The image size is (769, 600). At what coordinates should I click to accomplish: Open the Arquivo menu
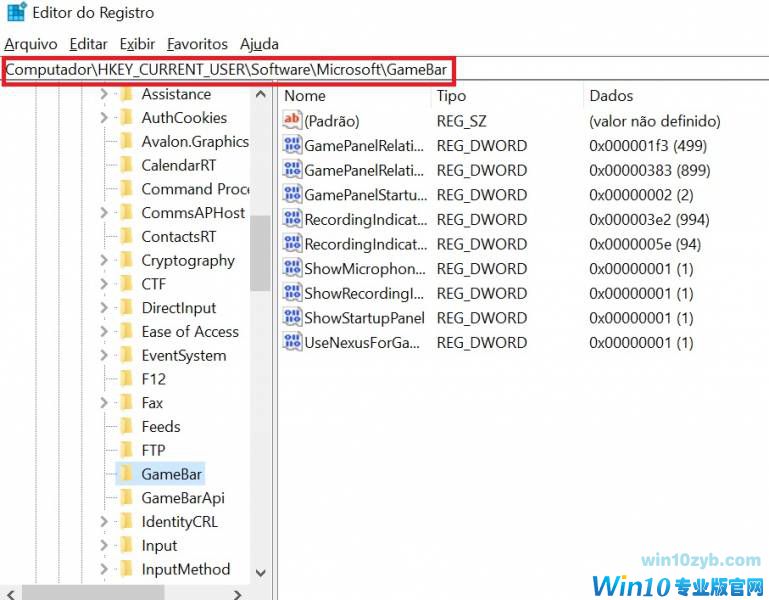pyautogui.click(x=30, y=44)
